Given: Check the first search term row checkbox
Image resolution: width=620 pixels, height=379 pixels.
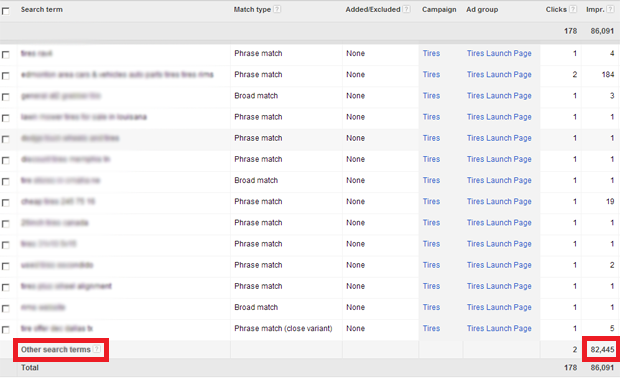Looking at the screenshot, I should pos(6,55).
